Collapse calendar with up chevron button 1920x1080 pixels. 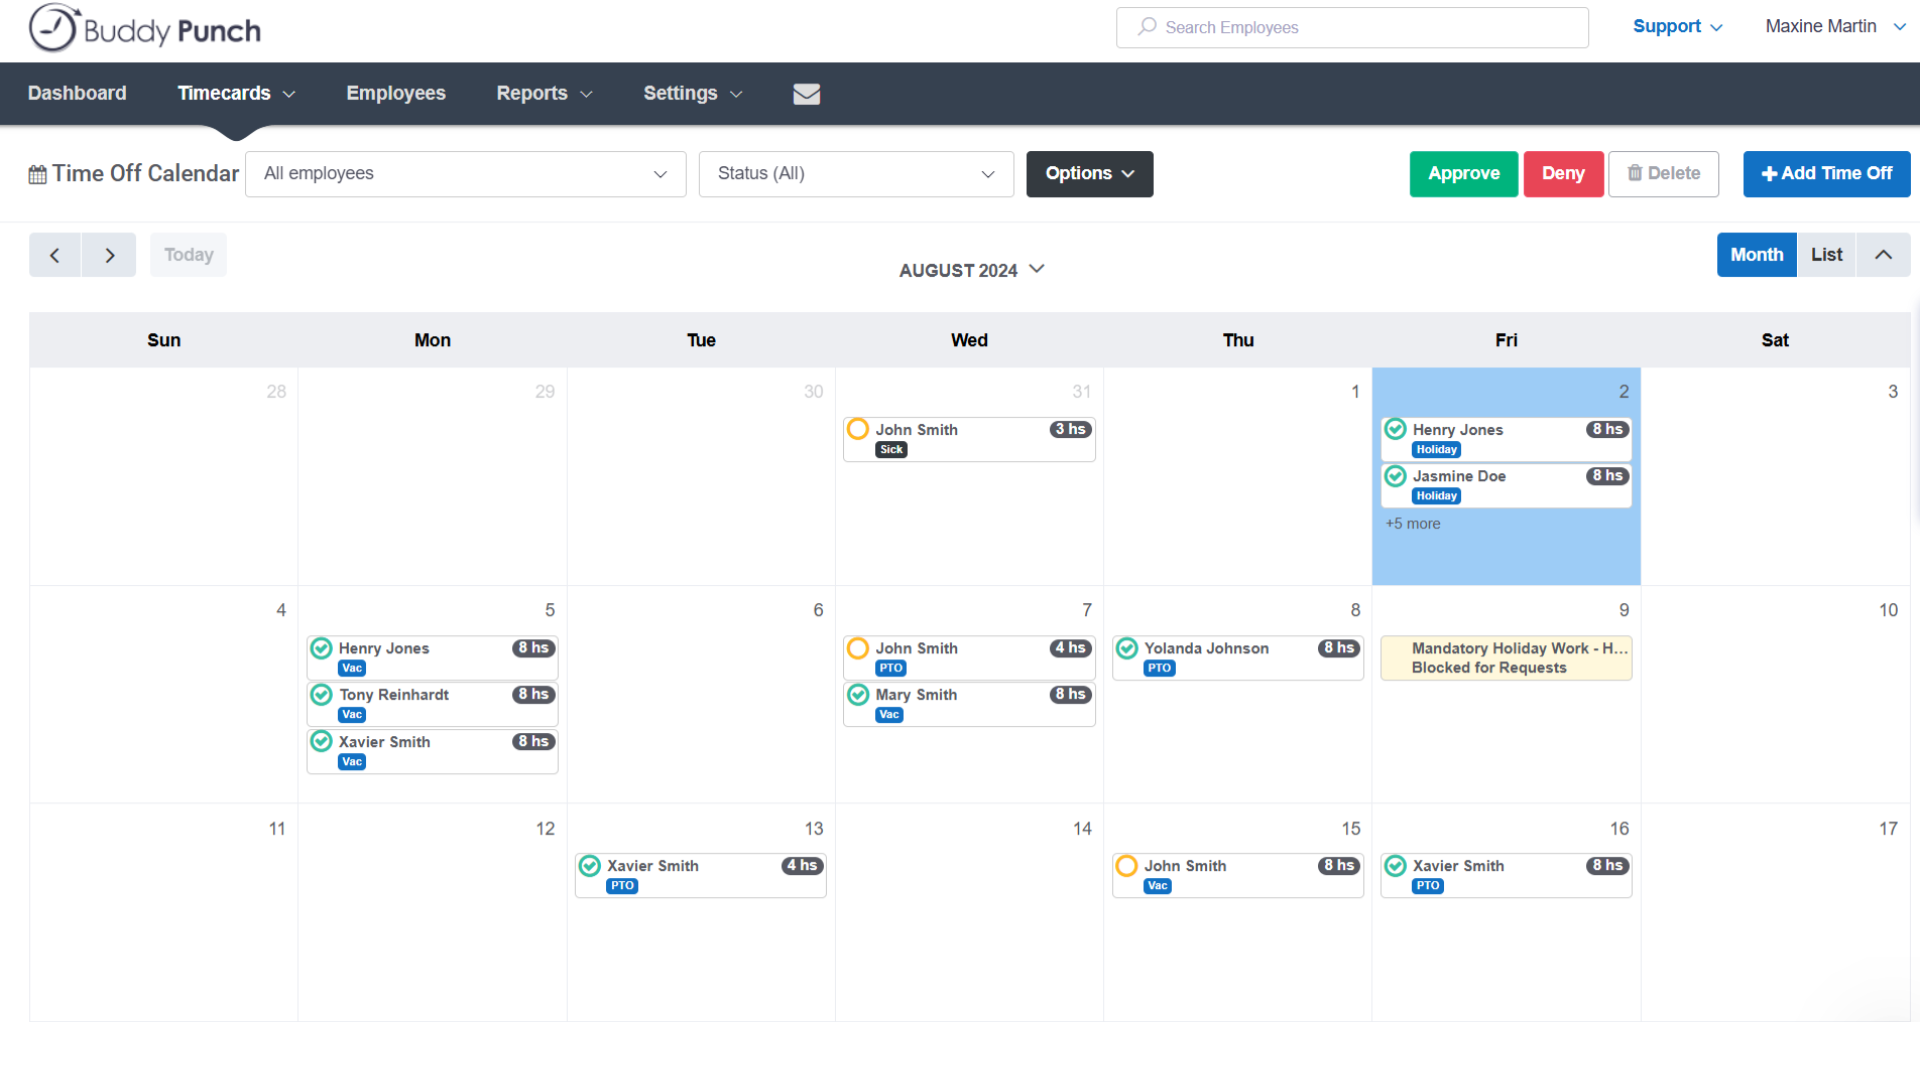tap(1883, 255)
